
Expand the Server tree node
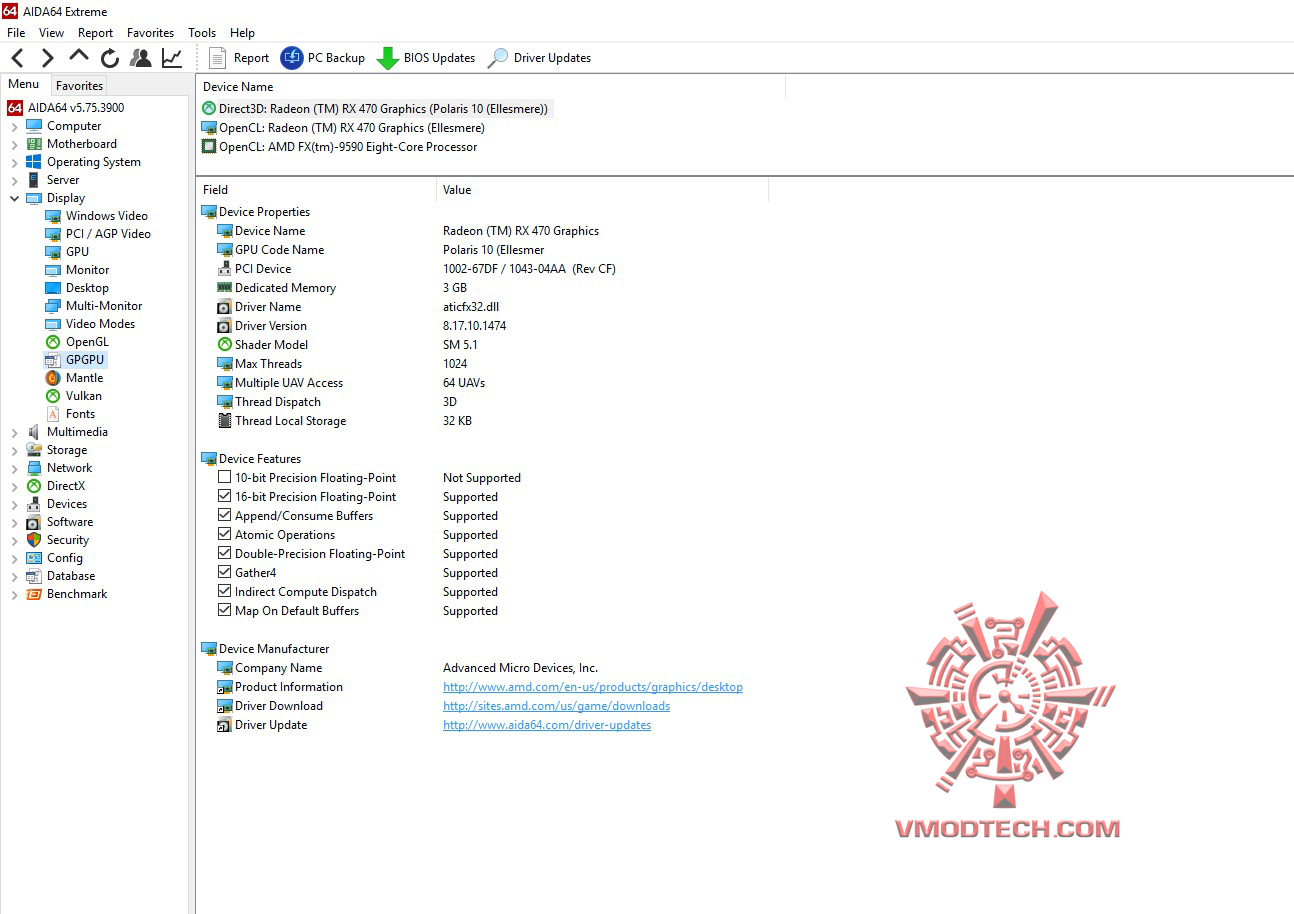pyautogui.click(x=14, y=180)
